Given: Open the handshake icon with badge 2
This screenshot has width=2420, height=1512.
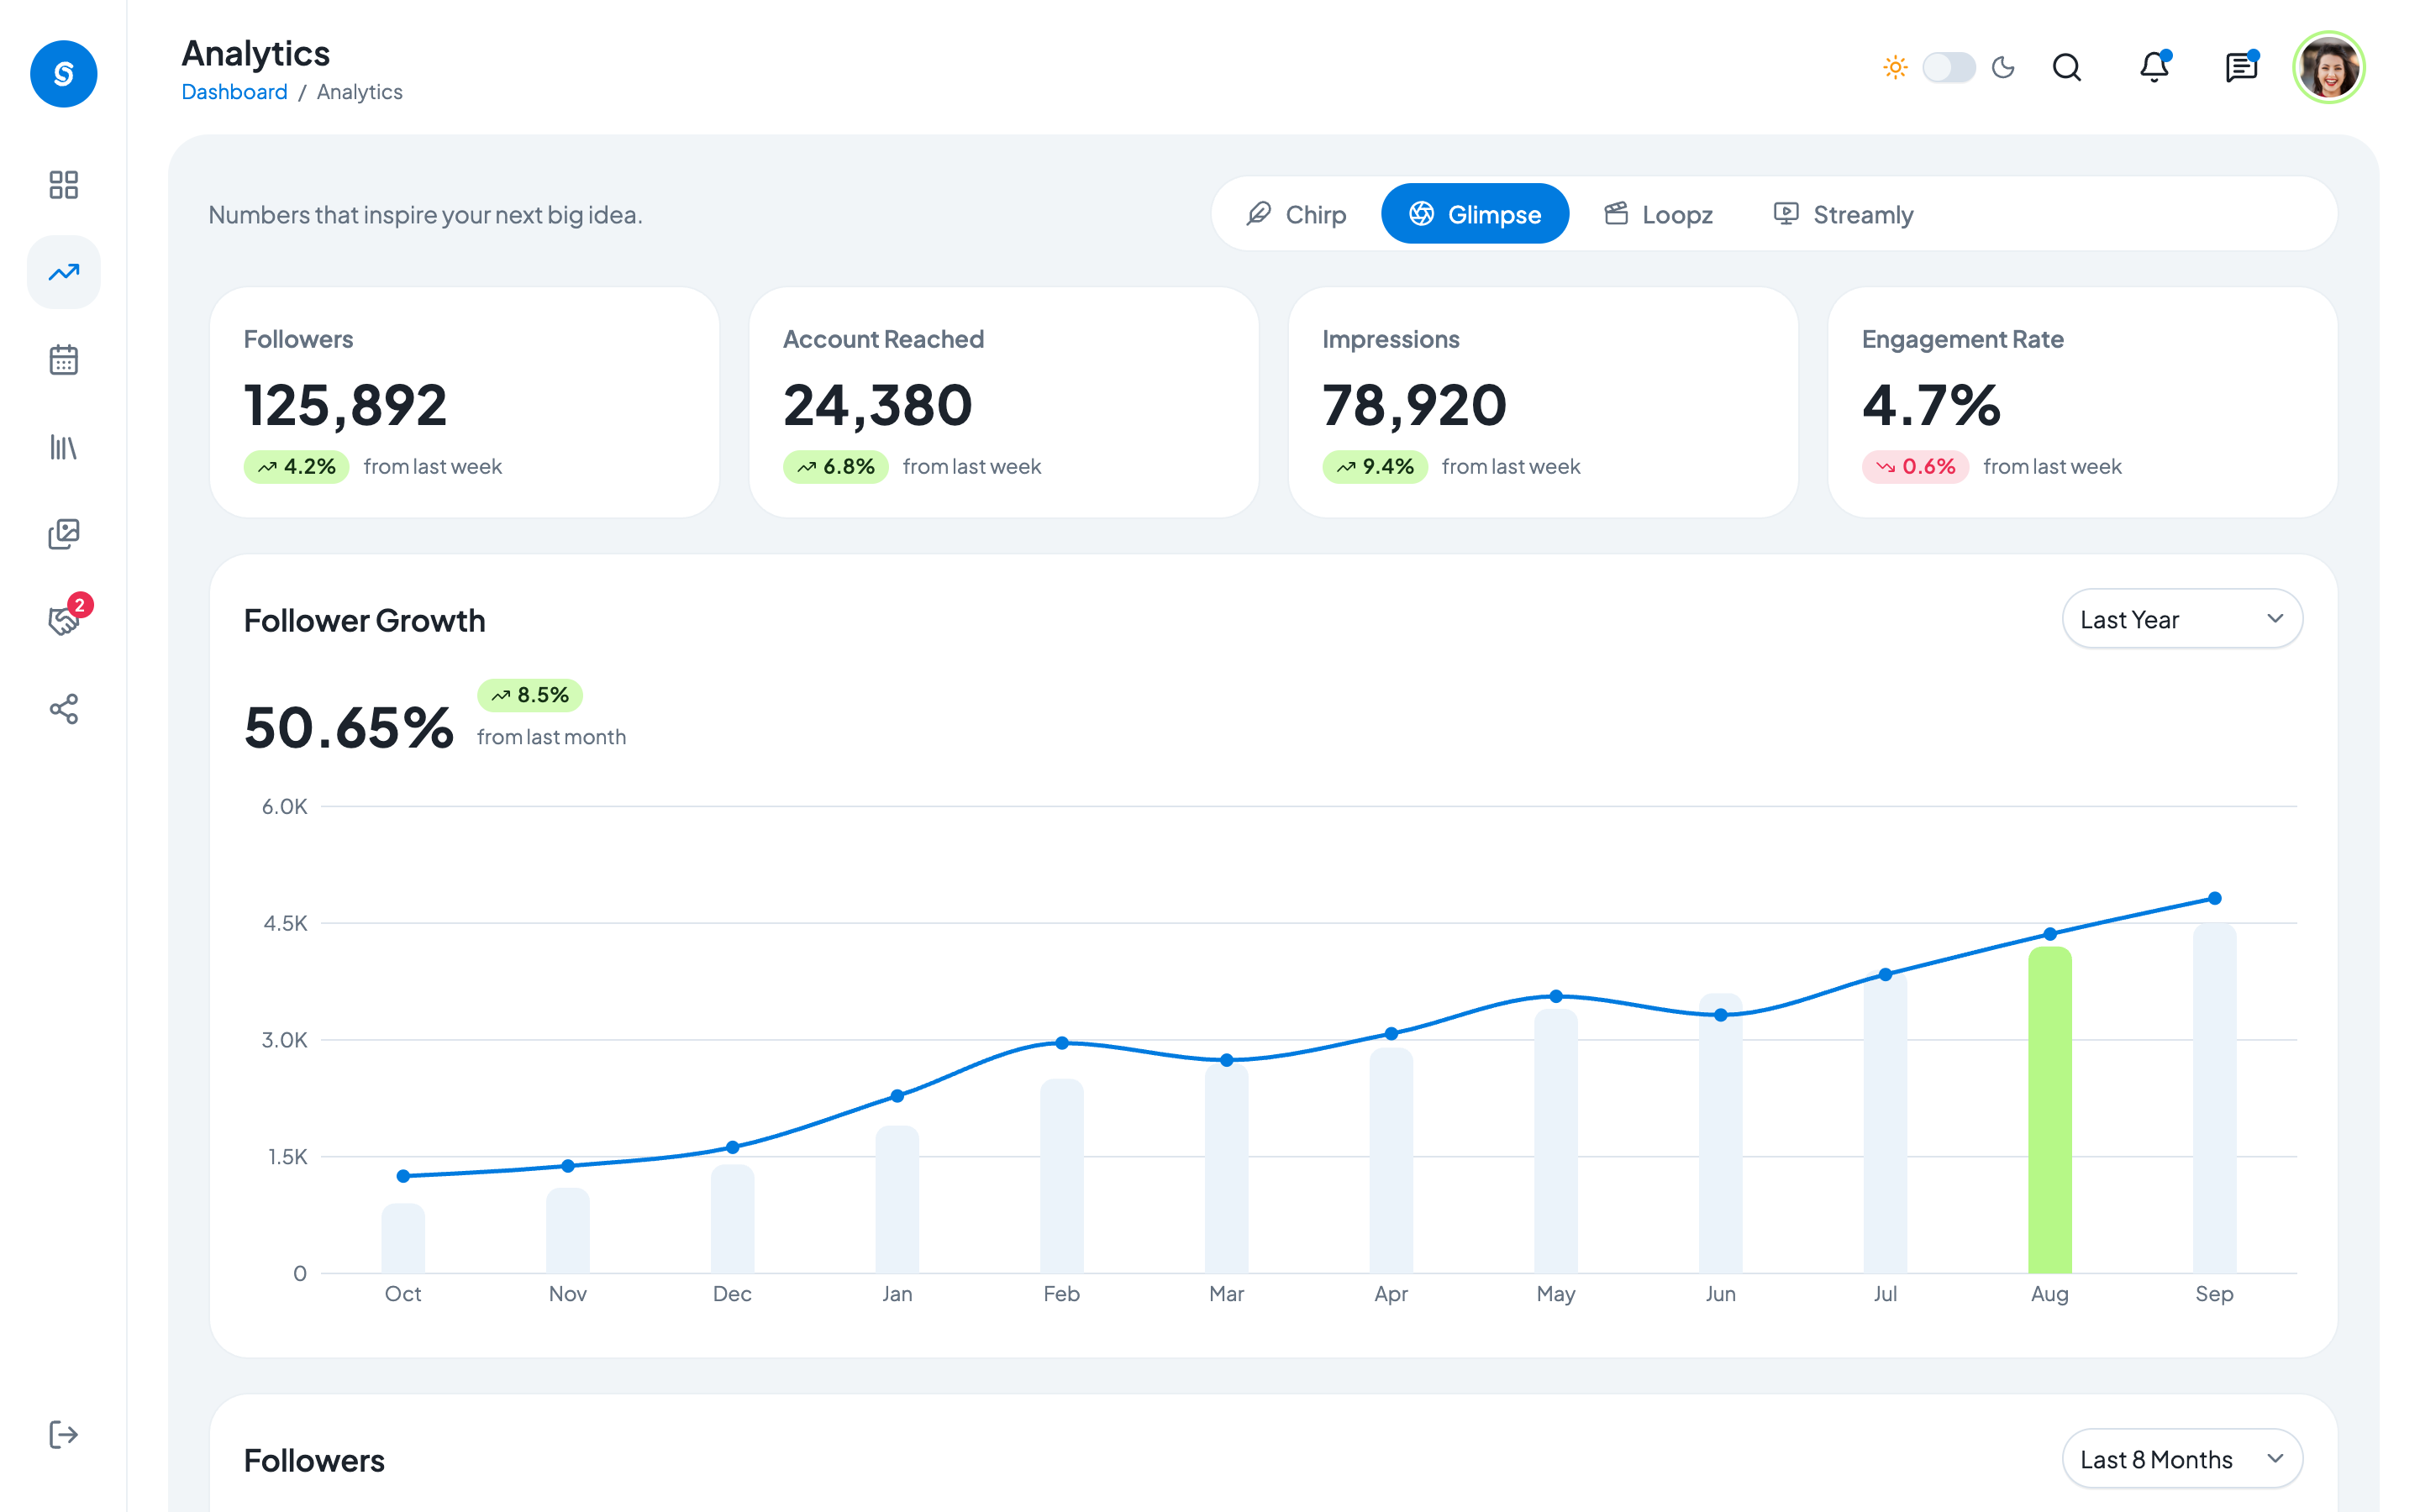Looking at the screenshot, I should pyautogui.click(x=63, y=621).
